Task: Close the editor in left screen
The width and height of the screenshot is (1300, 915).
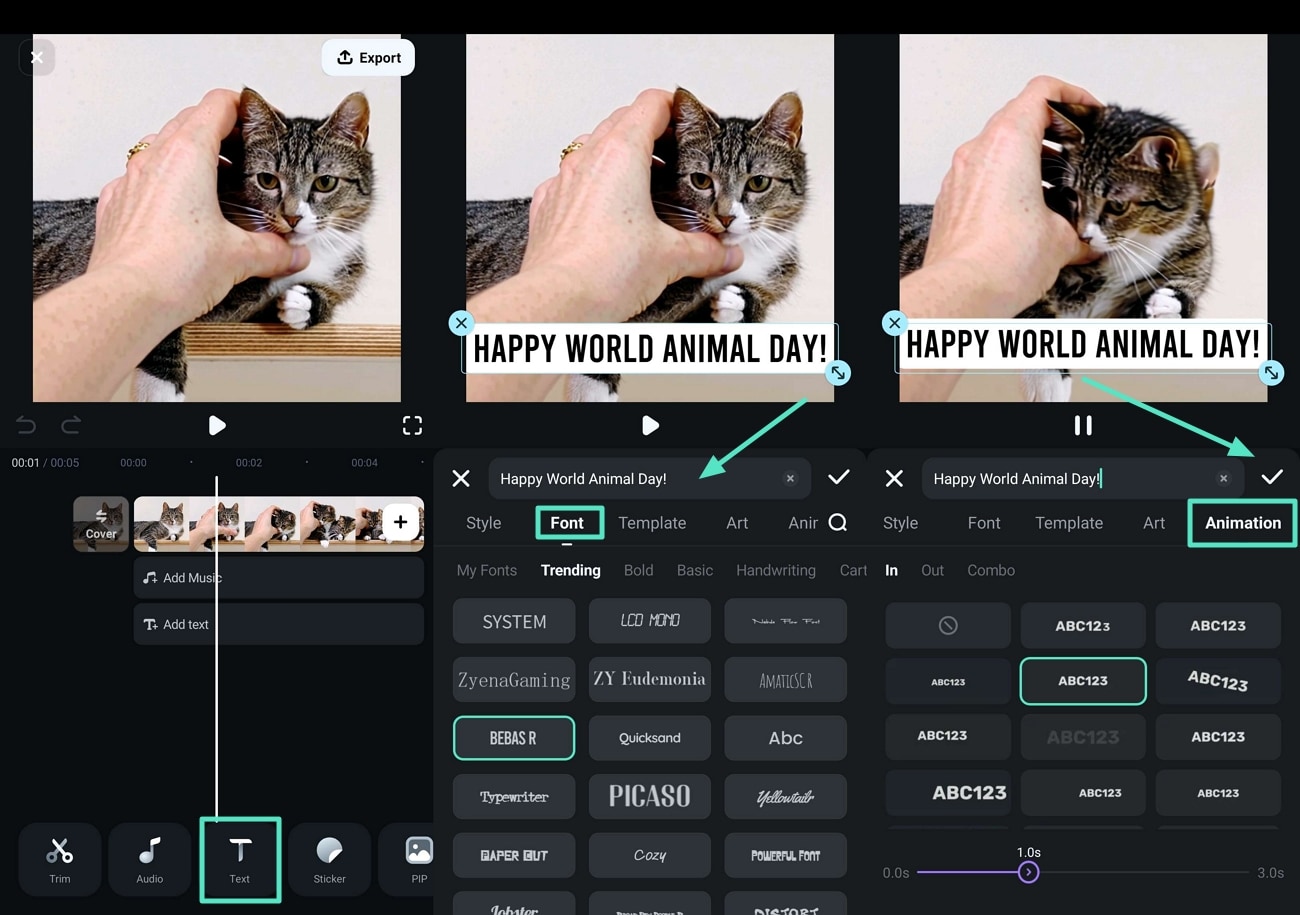Action: pyautogui.click(x=37, y=58)
